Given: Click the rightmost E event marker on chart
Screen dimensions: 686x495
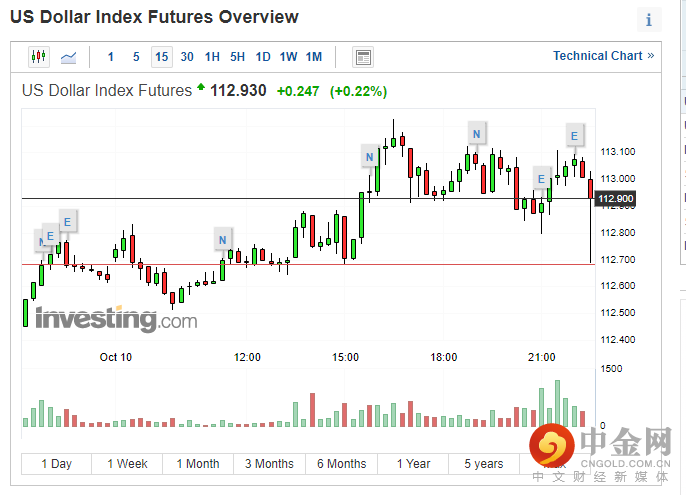Looking at the screenshot, I should click(x=574, y=135).
